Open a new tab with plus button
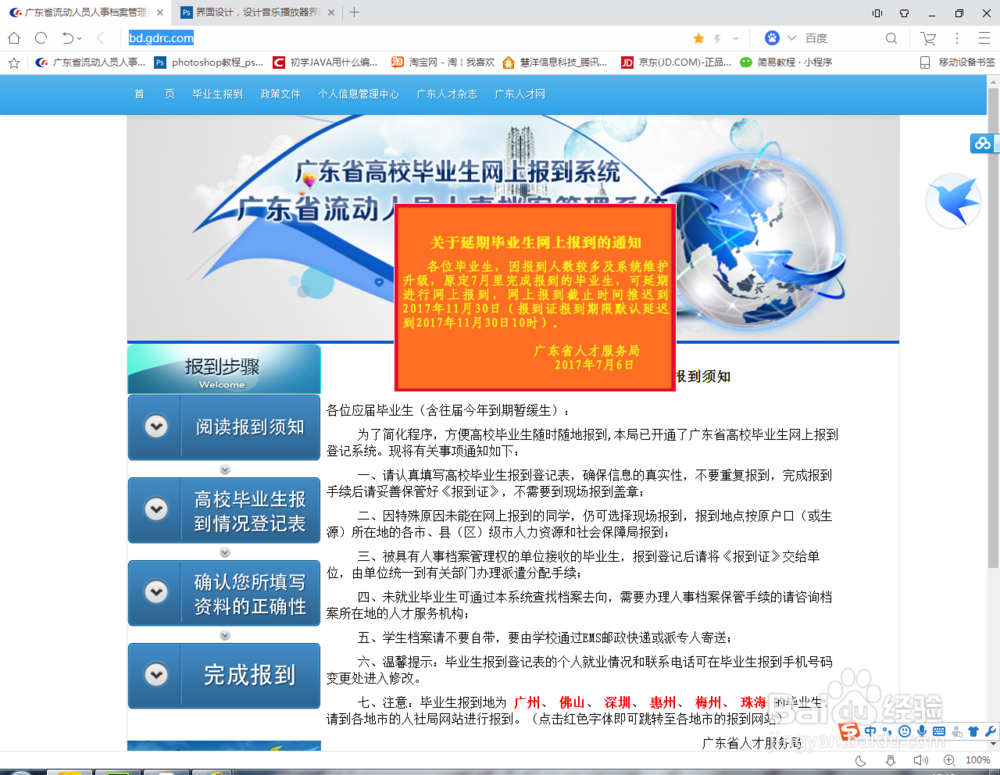 [x=355, y=12]
